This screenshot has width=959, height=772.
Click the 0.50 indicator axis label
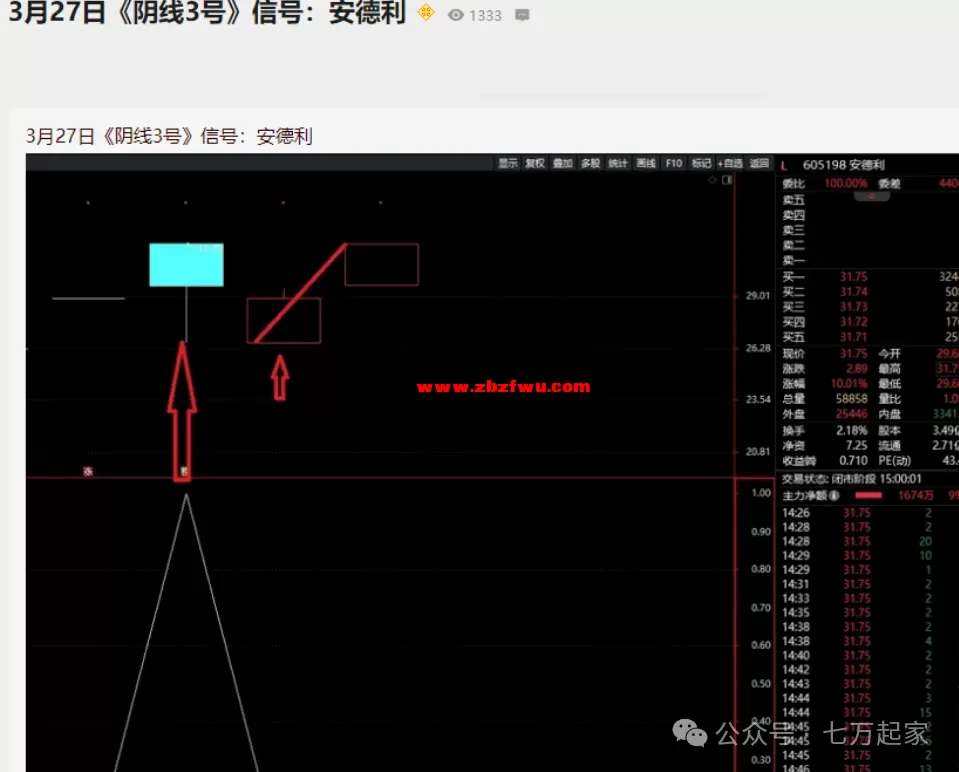click(x=761, y=684)
